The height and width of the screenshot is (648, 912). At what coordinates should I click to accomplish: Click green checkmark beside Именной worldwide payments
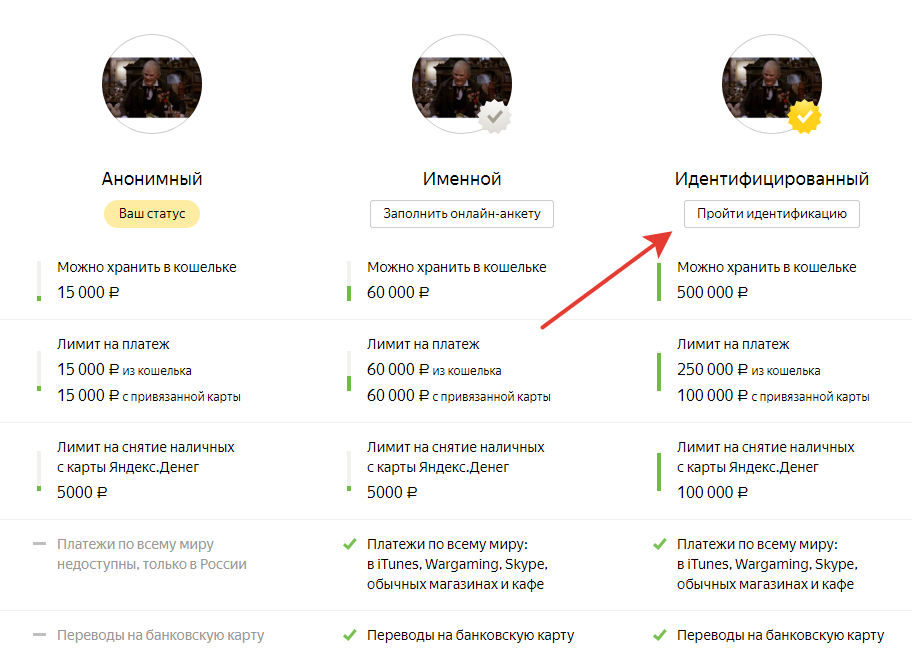[349, 545]
